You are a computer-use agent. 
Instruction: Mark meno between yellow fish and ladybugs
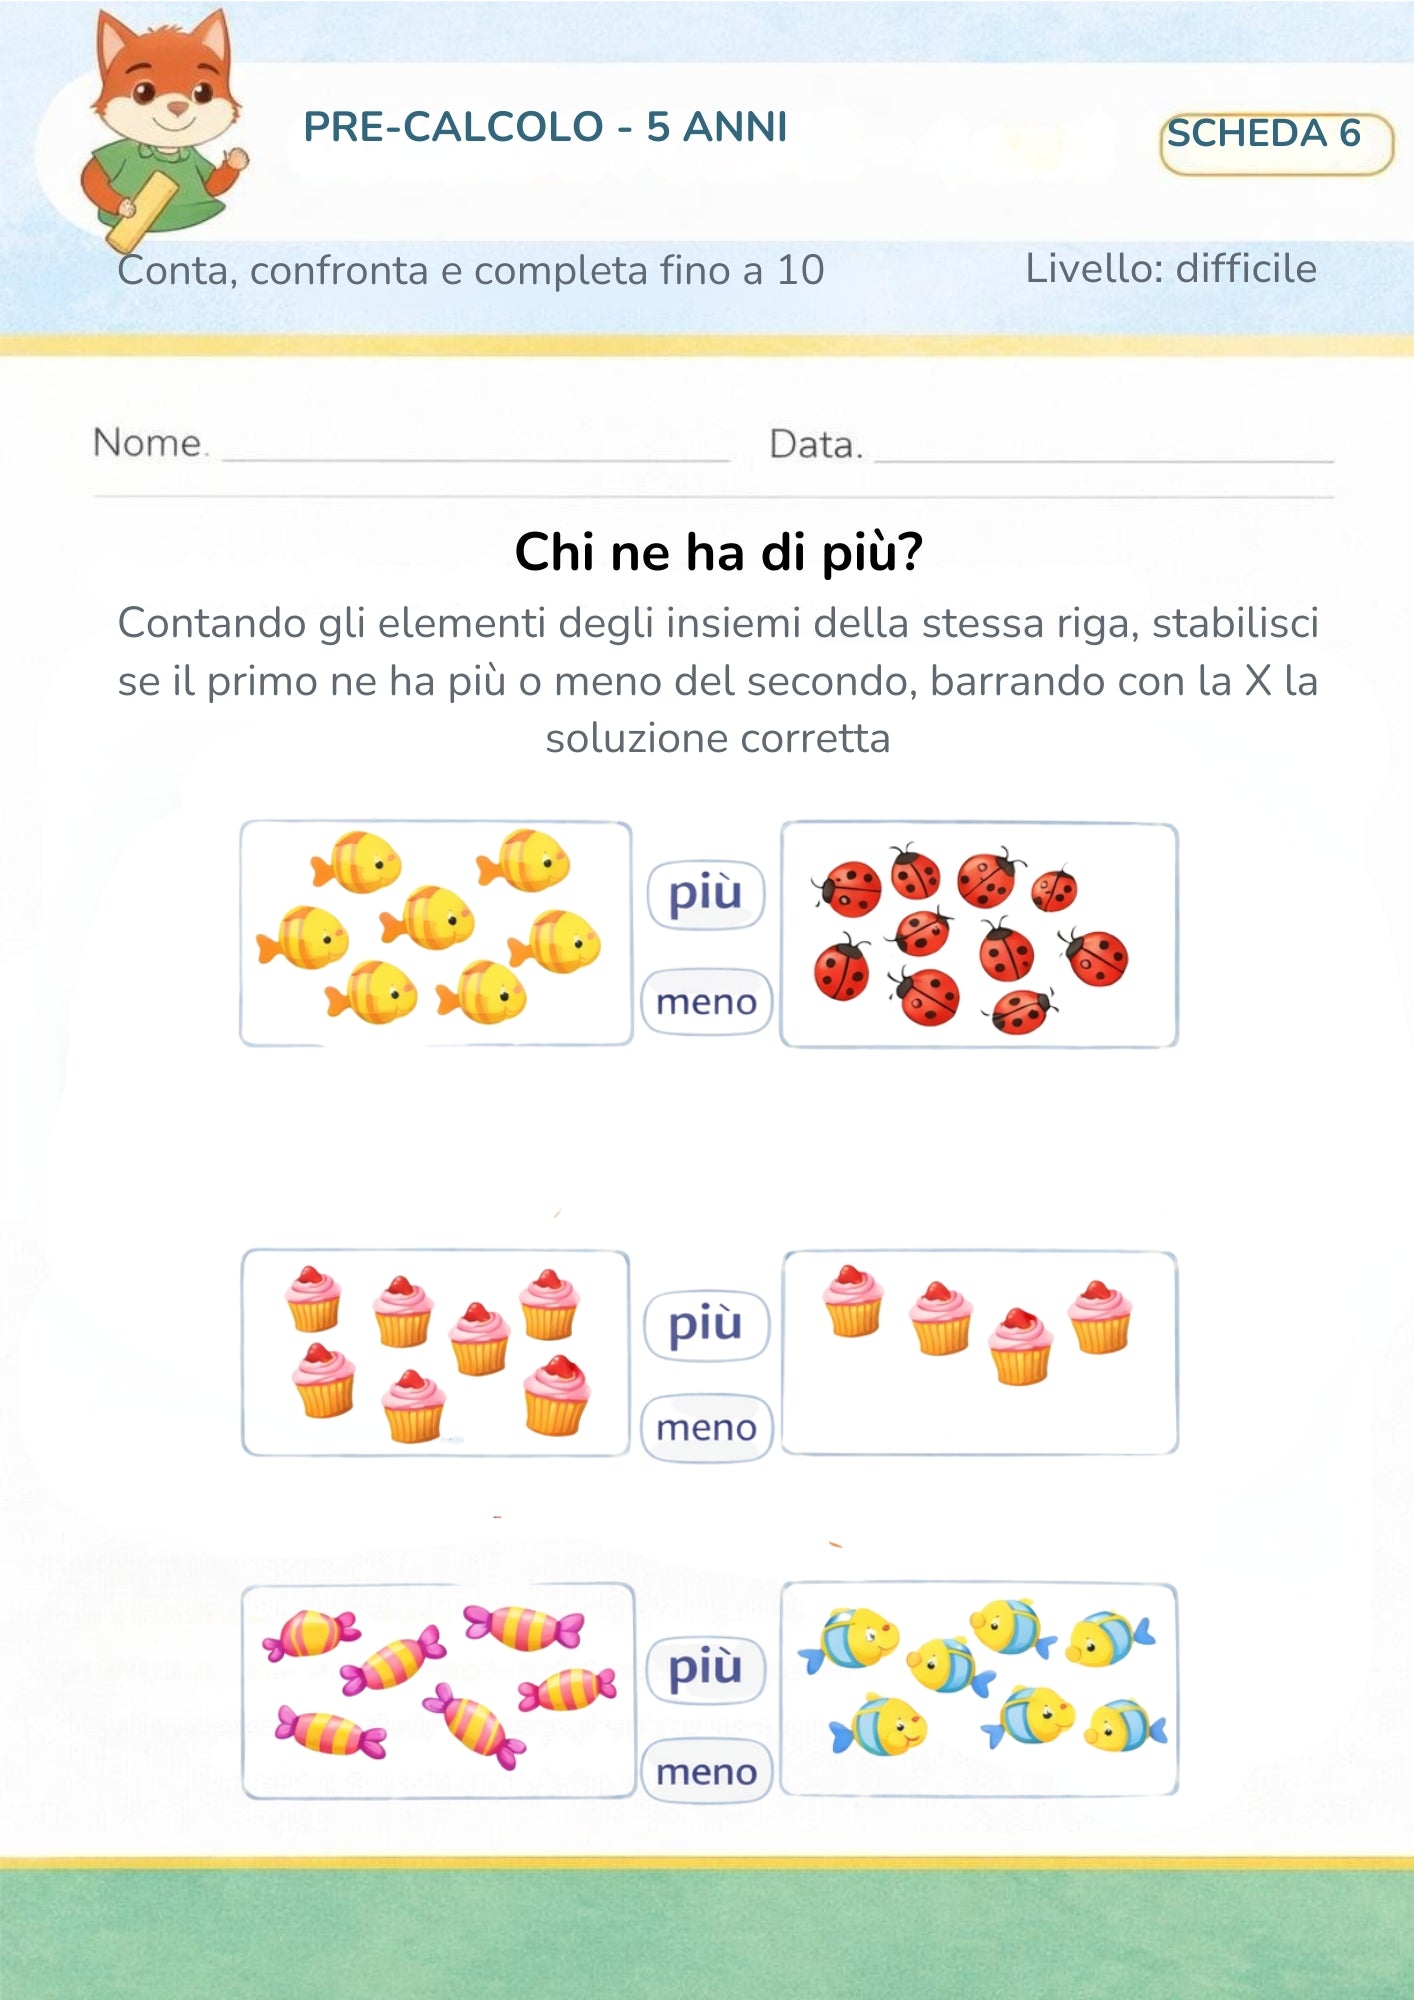[x=706, y=1001]
